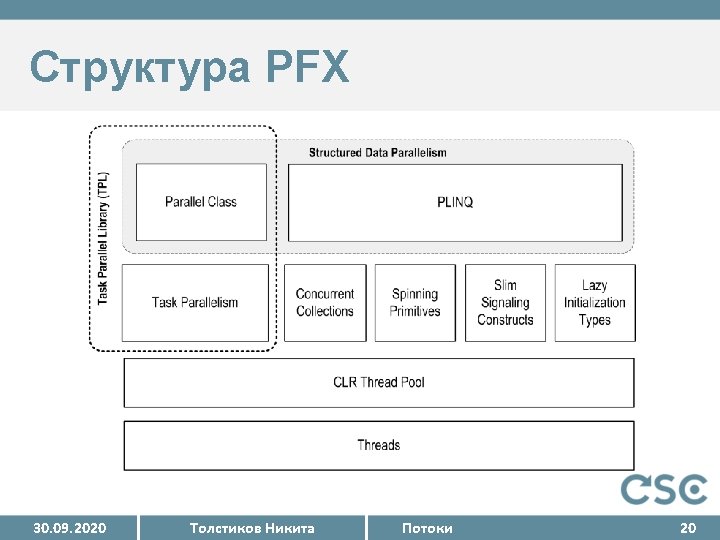Click the slide title "Структура PFX"
This screenshot has height=540, width=720.
click(189, 68)
